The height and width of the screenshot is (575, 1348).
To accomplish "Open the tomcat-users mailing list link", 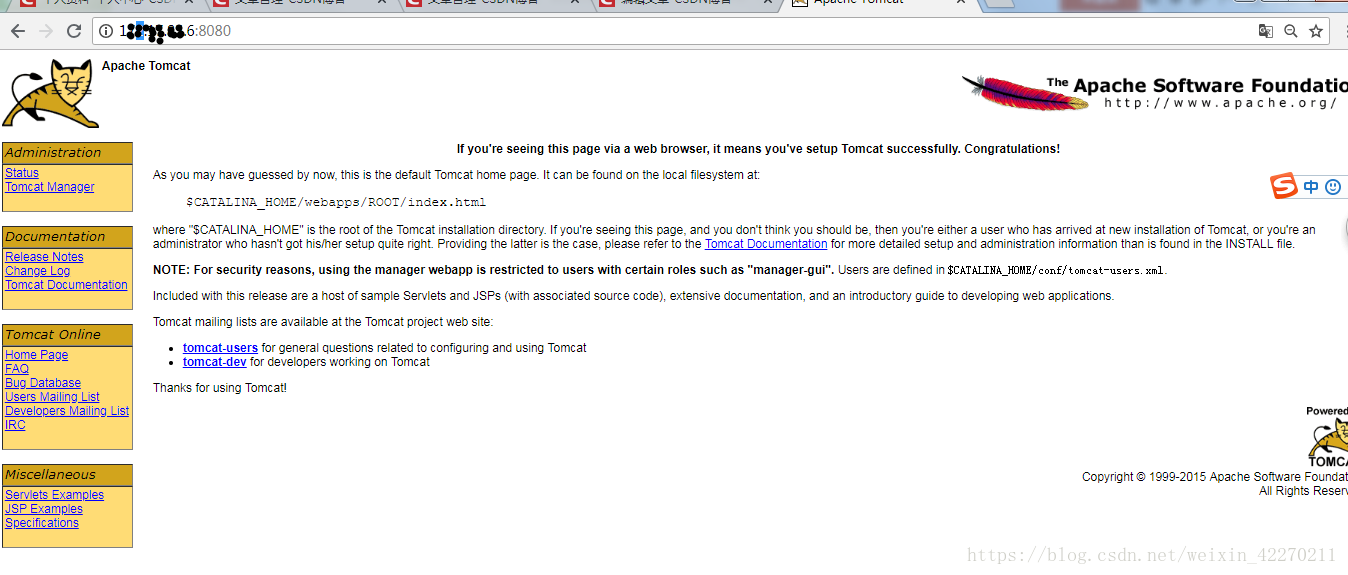I will (220, 348).
